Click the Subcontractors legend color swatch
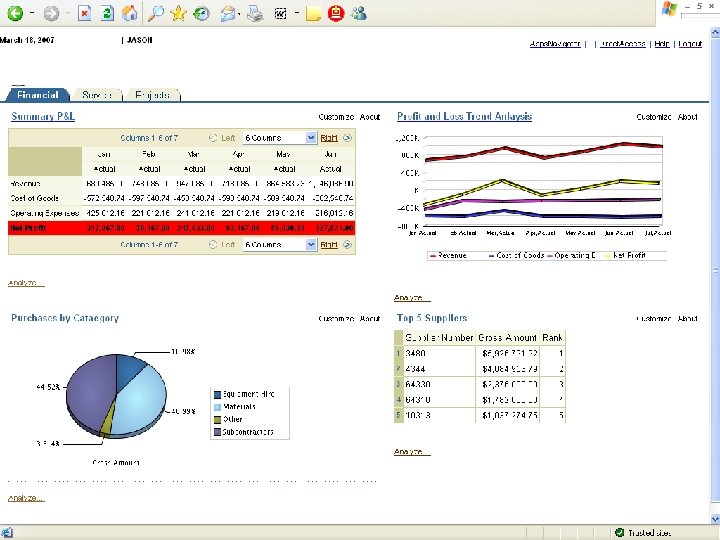The image size is (720, 540). pyautogui.click(x=218, y=432)
